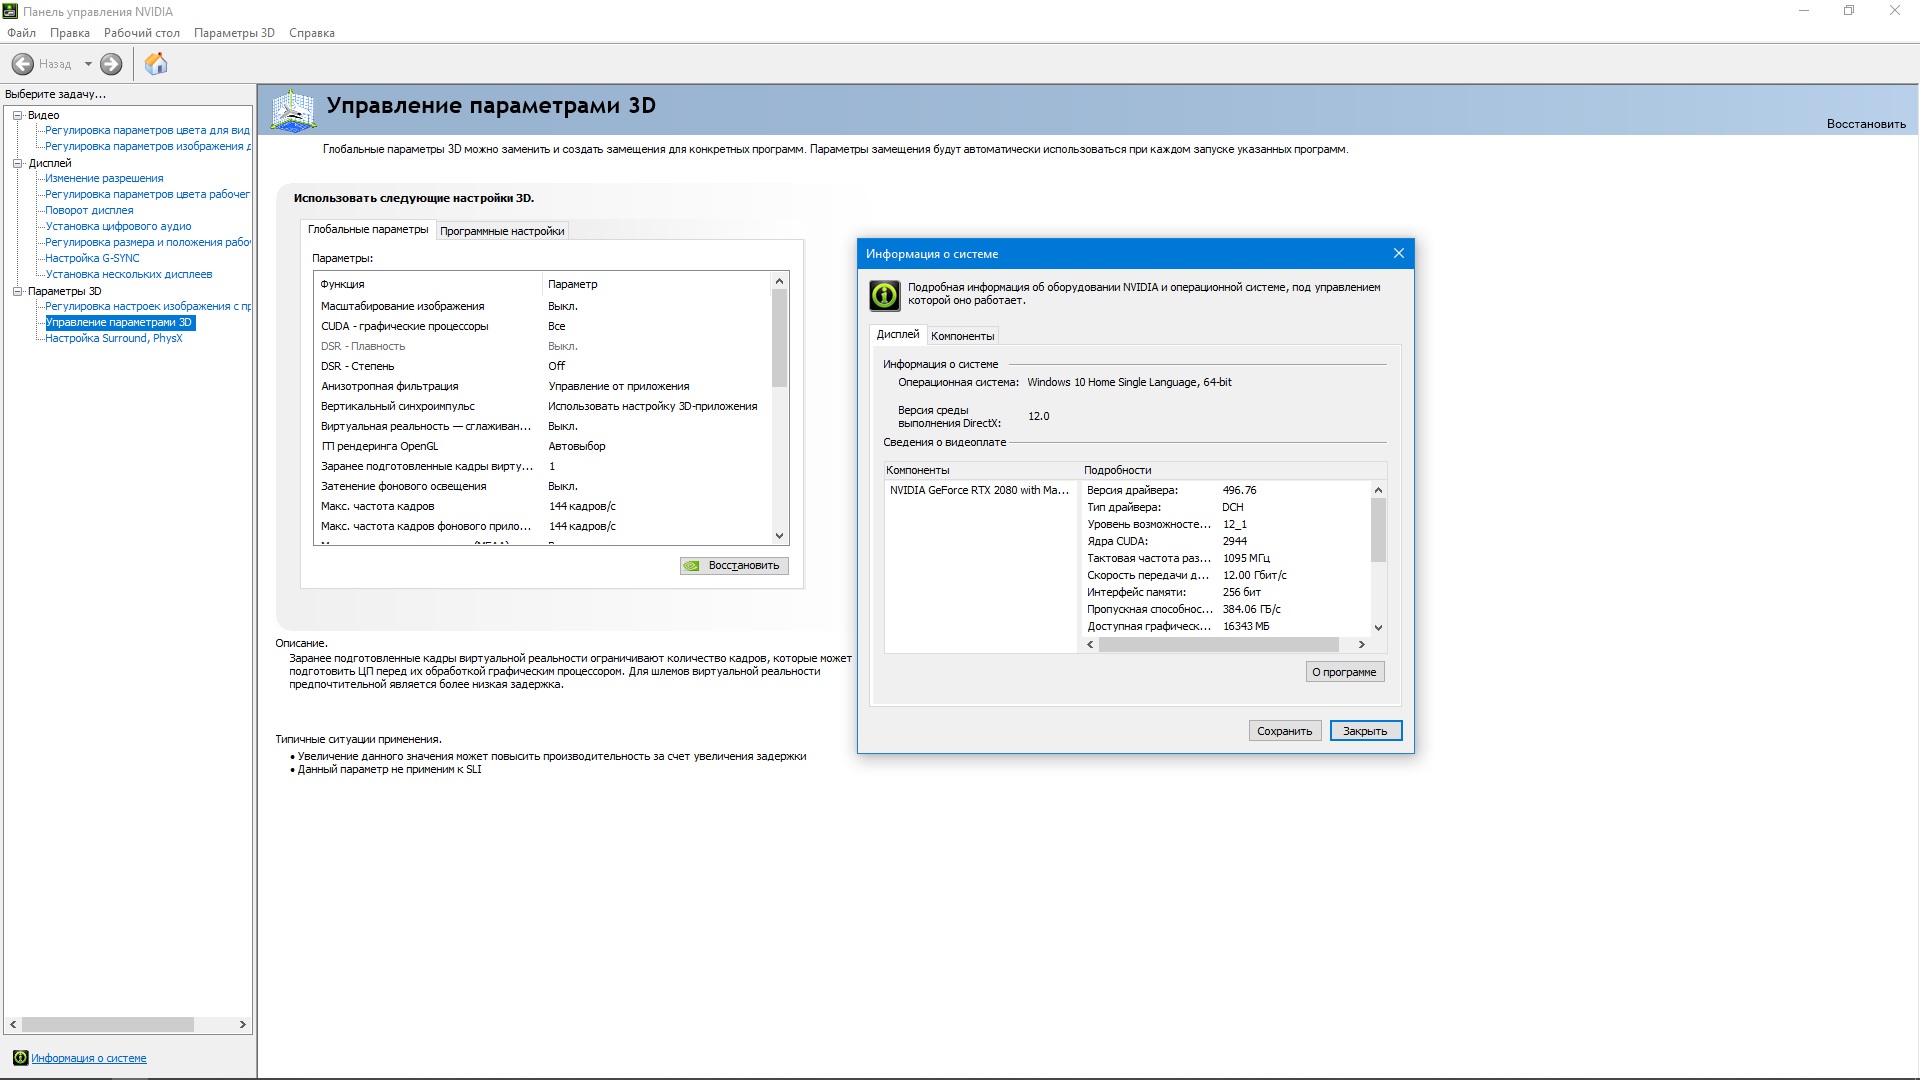Click the О программе button
Screen dimensions: 1920x1080
[1344, 672]
